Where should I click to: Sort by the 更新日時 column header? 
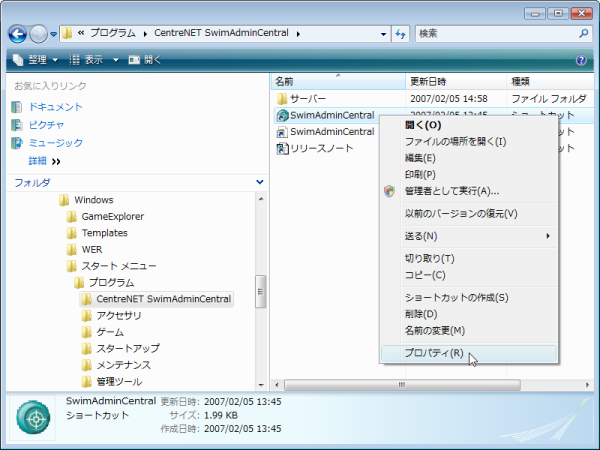click(x=456, y=82)
